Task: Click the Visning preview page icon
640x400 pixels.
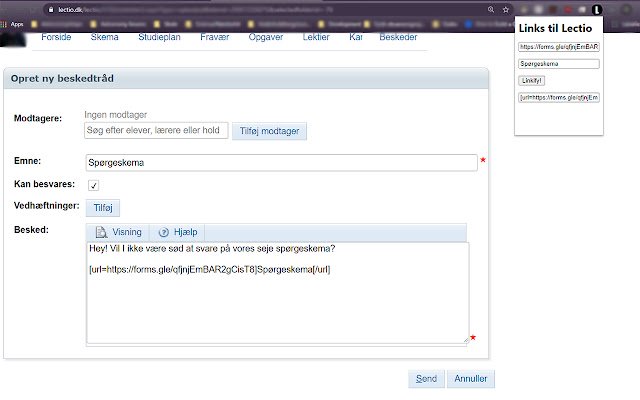Action: [101, 232]
